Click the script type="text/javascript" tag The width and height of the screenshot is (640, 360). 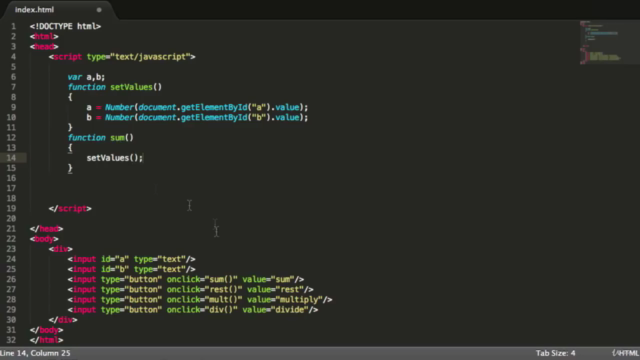[x=122, y=57]
